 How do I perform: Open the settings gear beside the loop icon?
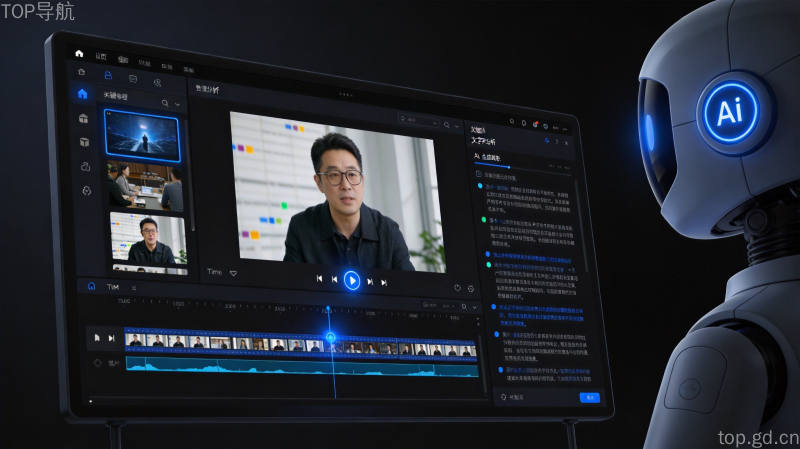(471, 289)
